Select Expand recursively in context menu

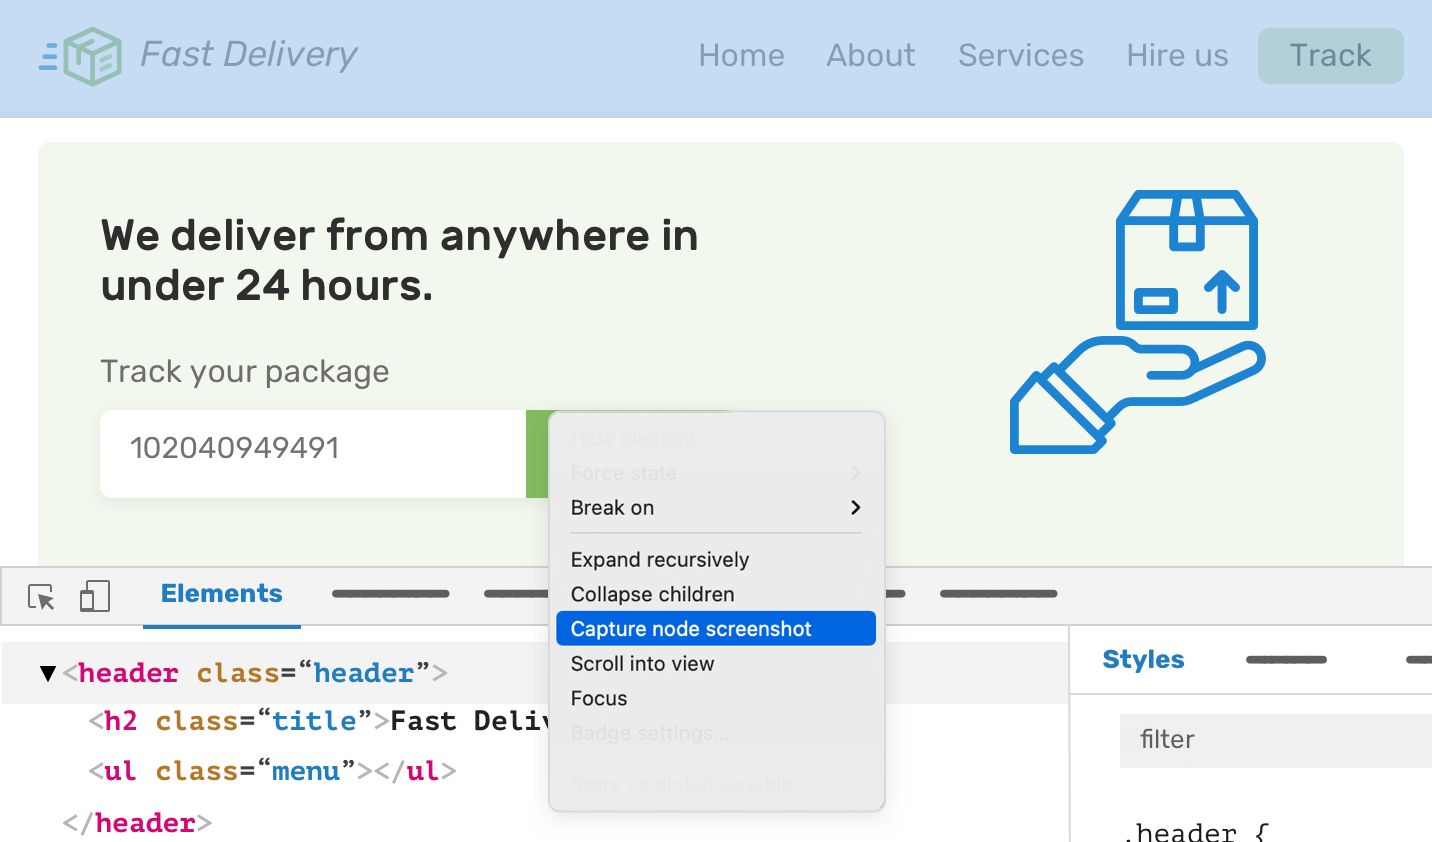coord(660,560)
